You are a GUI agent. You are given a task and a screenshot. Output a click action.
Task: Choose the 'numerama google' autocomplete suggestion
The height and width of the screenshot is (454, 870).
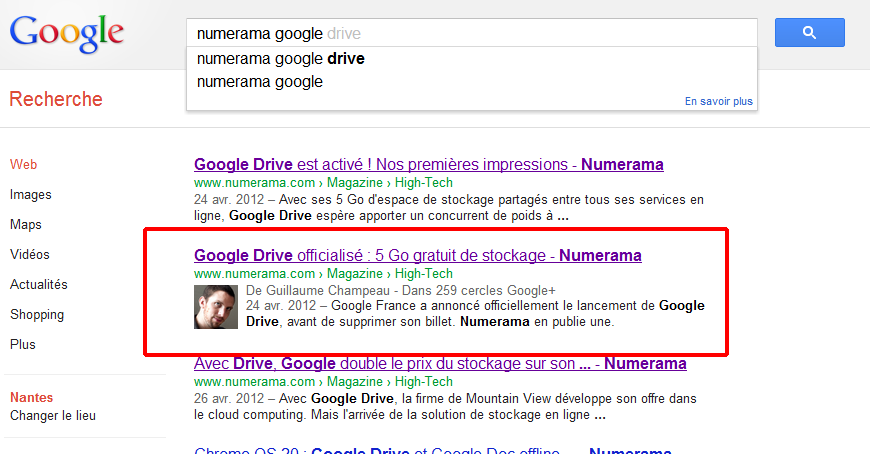(x=260, y=82)
